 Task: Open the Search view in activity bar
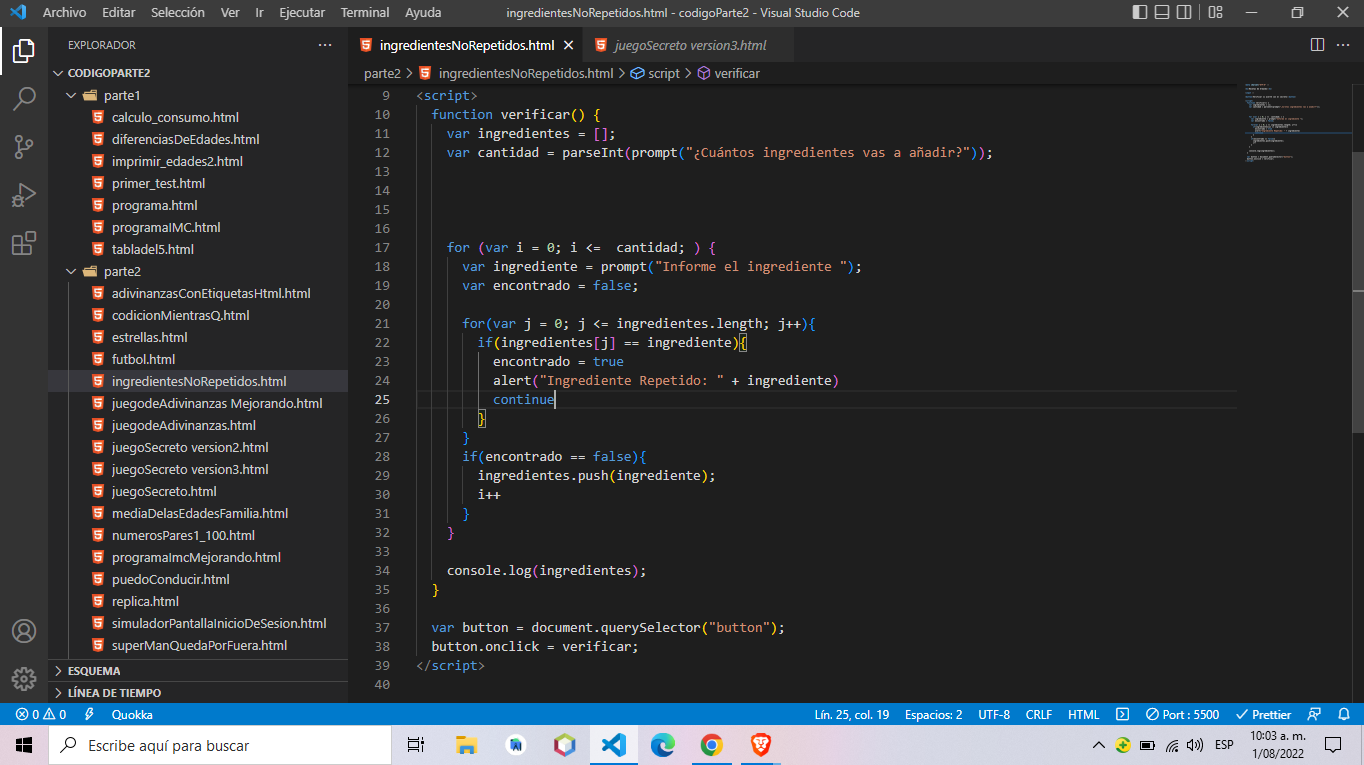pyautogui.click(x=24, y=98)
